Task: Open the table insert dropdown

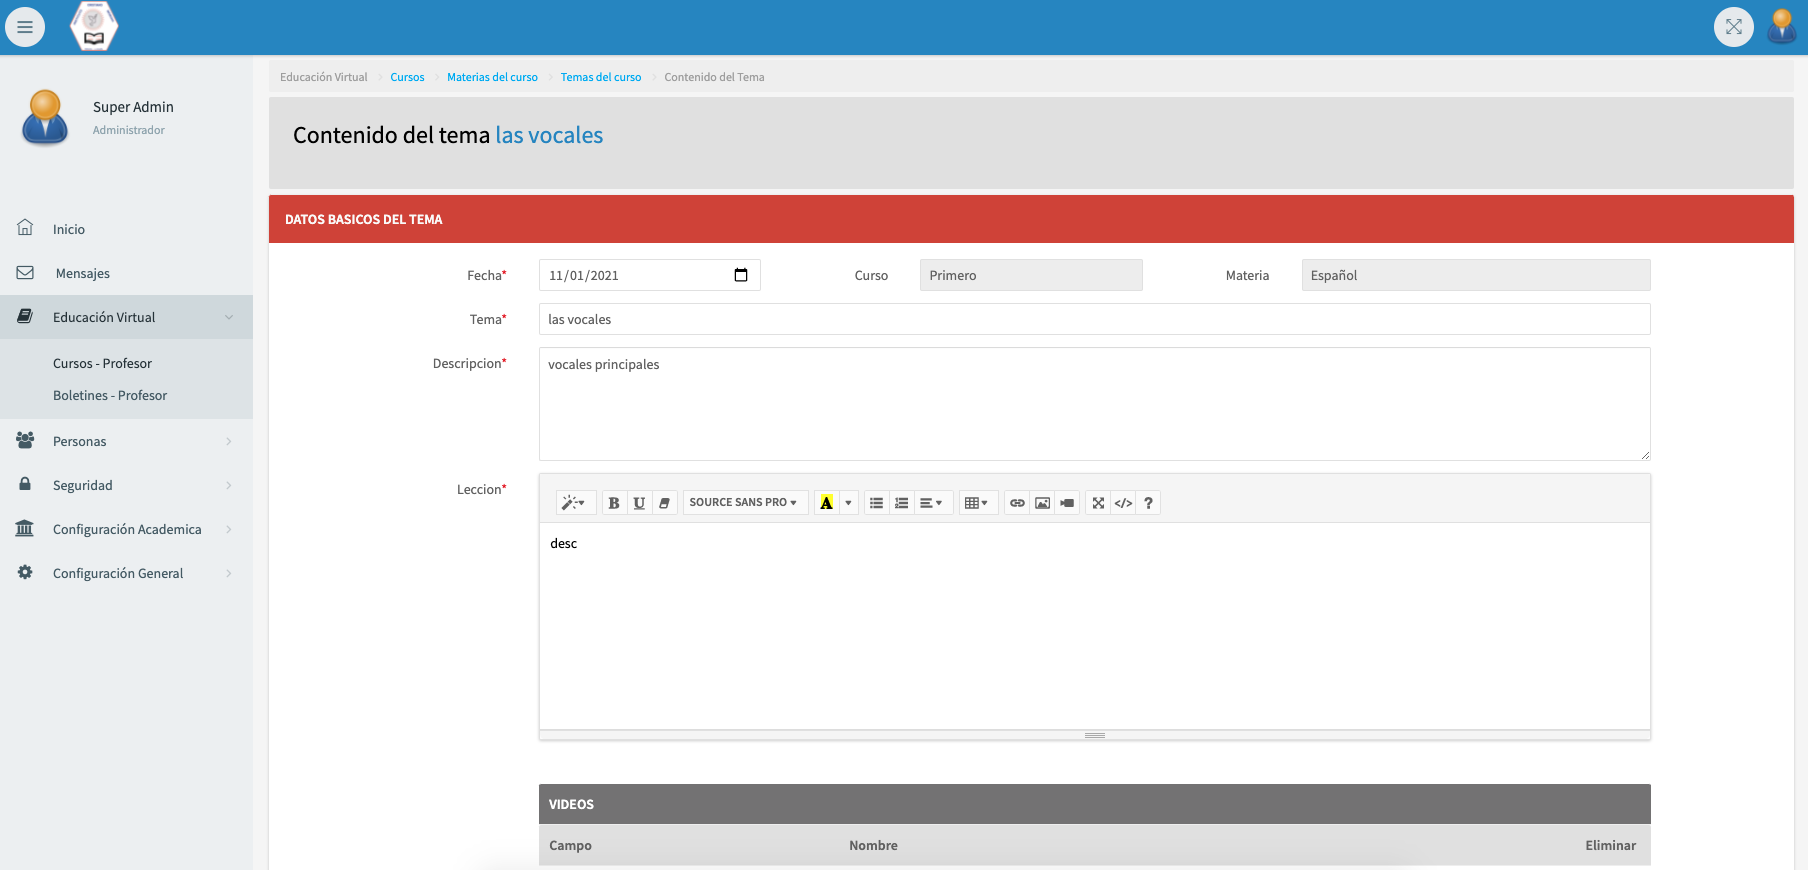Action: (976, 503)
